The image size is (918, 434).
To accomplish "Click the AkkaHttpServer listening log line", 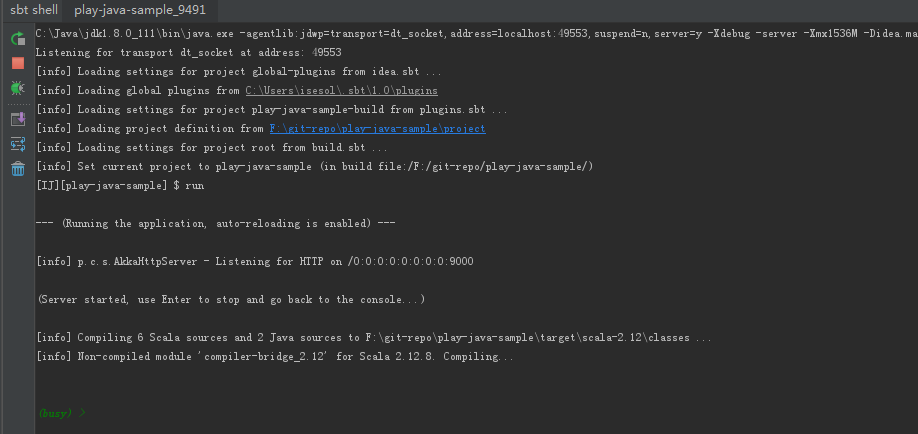I will point(255,262).
